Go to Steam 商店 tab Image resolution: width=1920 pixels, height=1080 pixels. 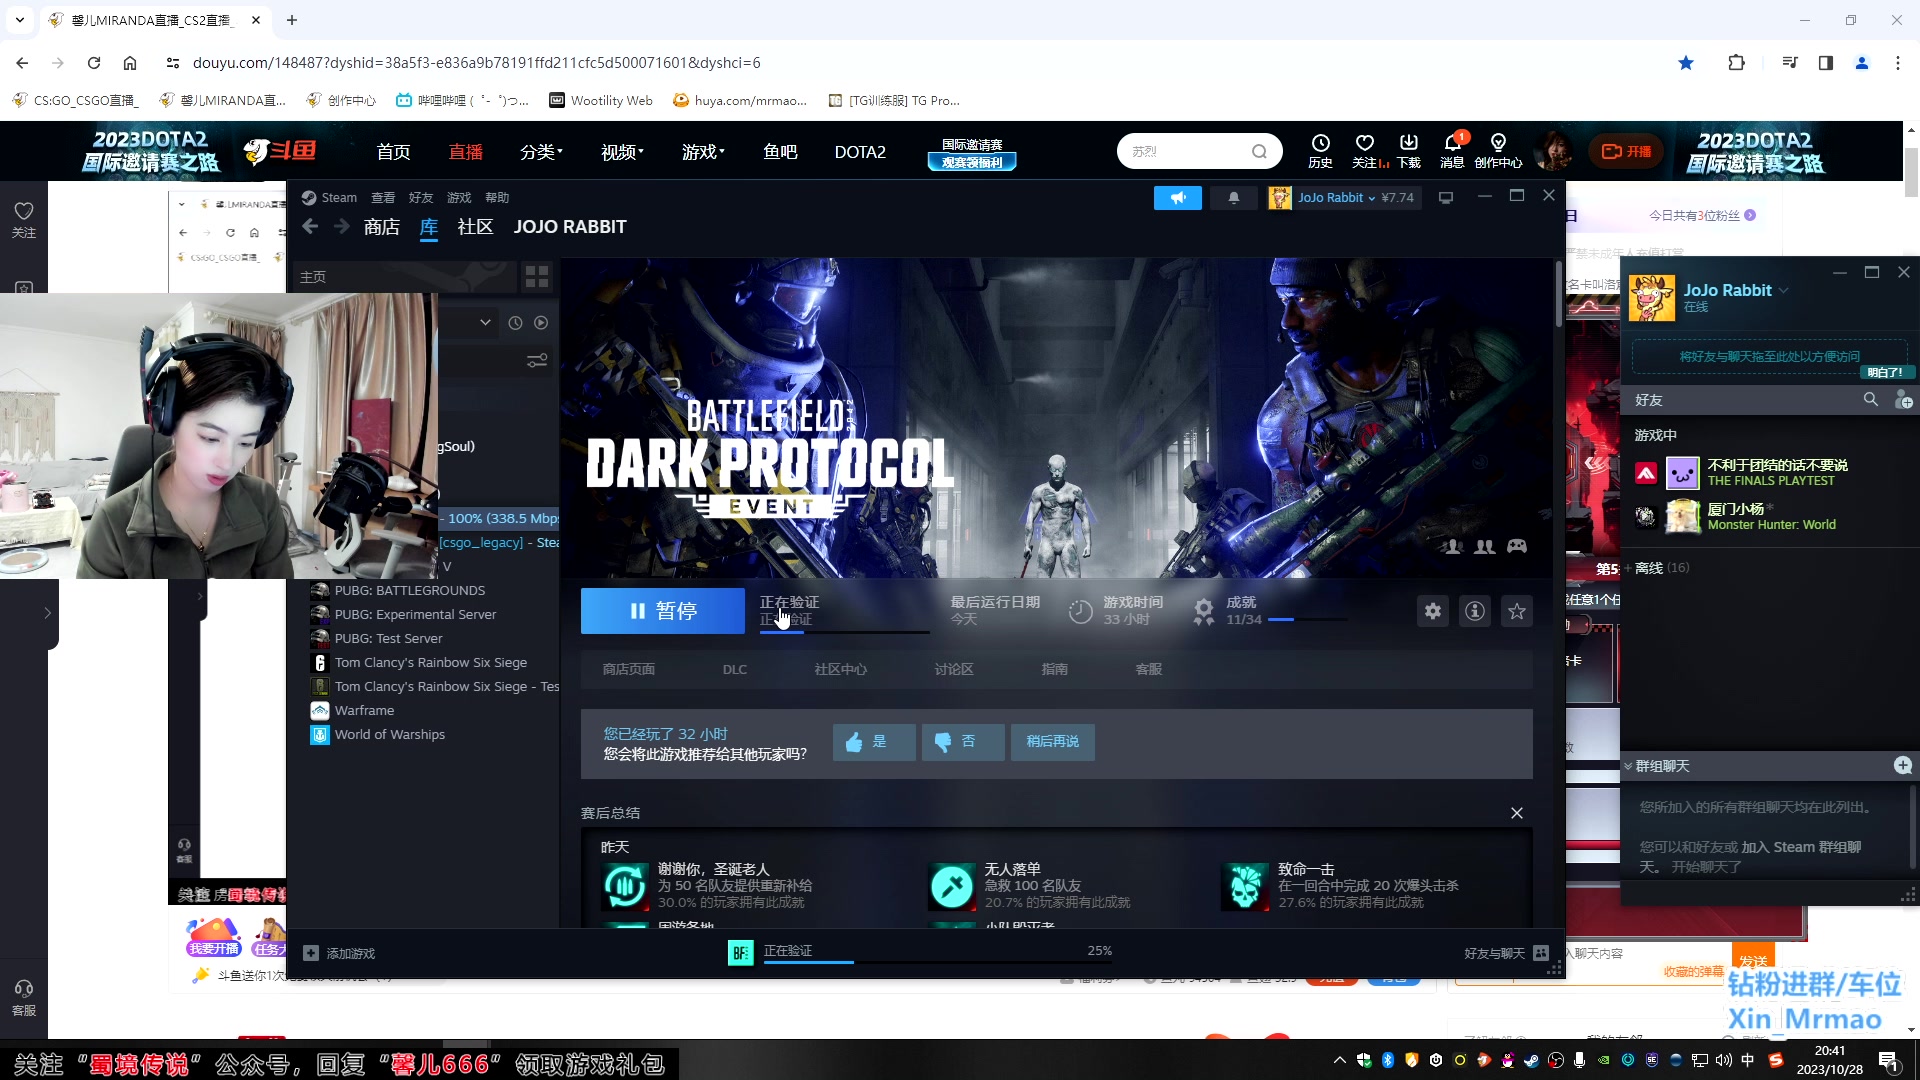[x=382, y=227]
